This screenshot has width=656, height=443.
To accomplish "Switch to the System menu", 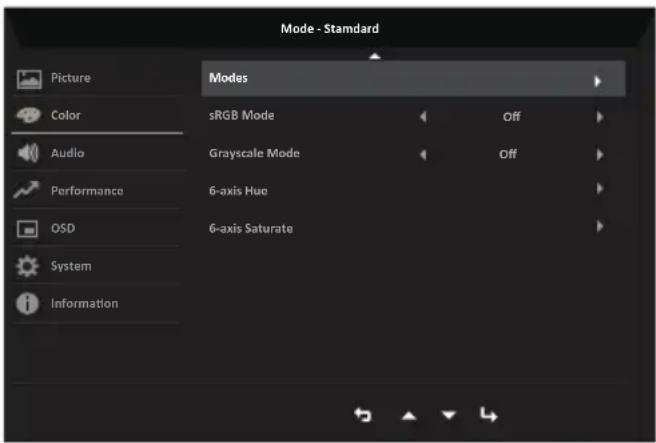I will click(71, 266).
